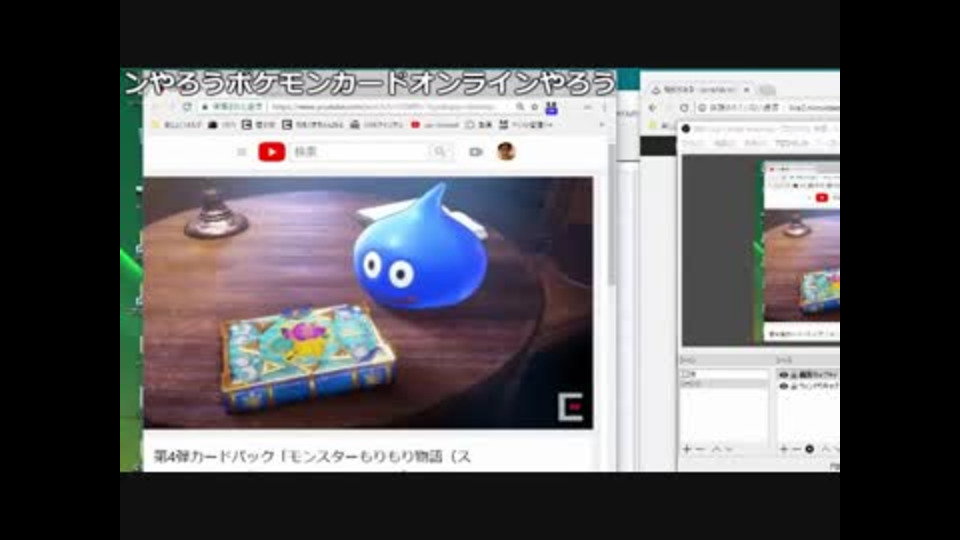Screen dimensions: 960x540
Task: Bookmark the page with the star icon
Action: coord(534,107)
